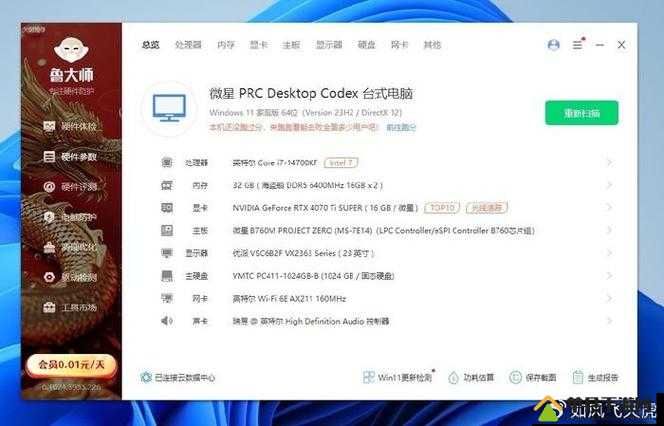Minimize the 鲁大师 window
The image size is (664, 426).
600,44
